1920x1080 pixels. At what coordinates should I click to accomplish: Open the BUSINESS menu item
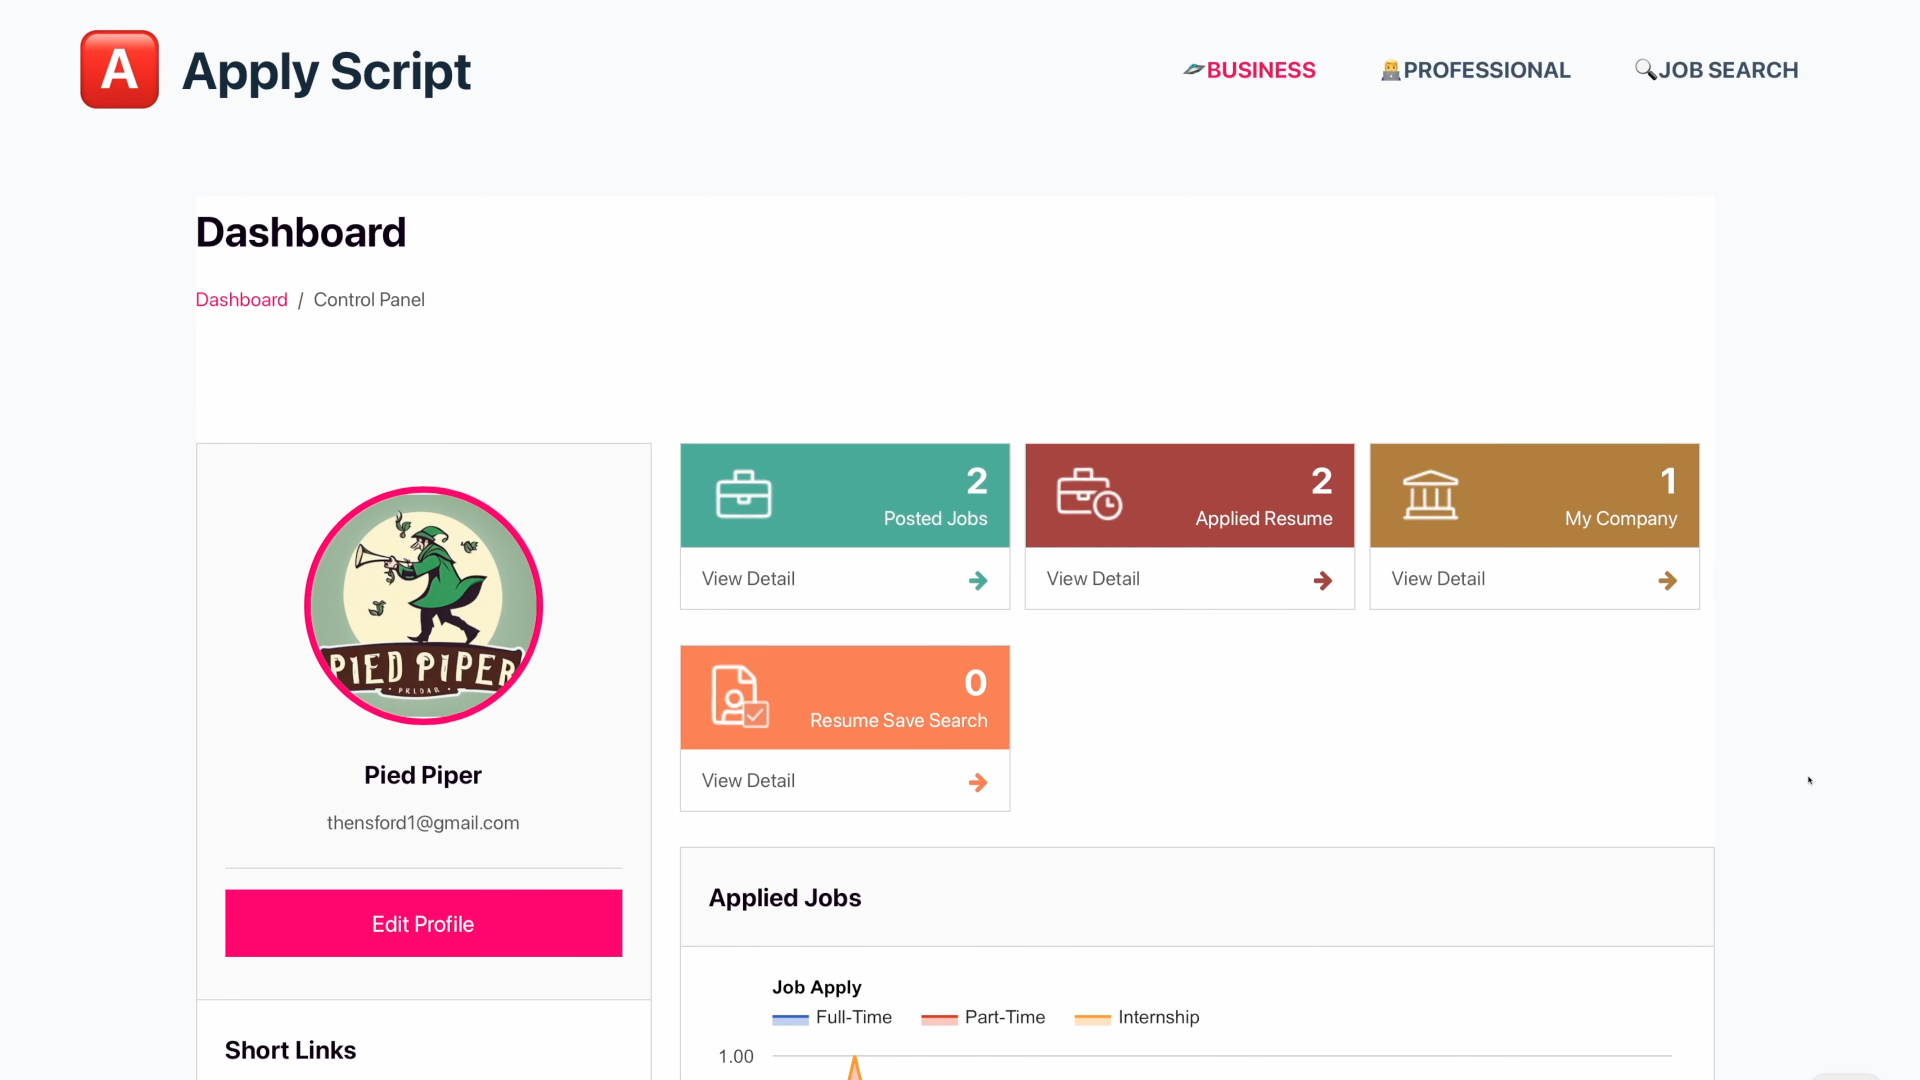point(1250,70)
